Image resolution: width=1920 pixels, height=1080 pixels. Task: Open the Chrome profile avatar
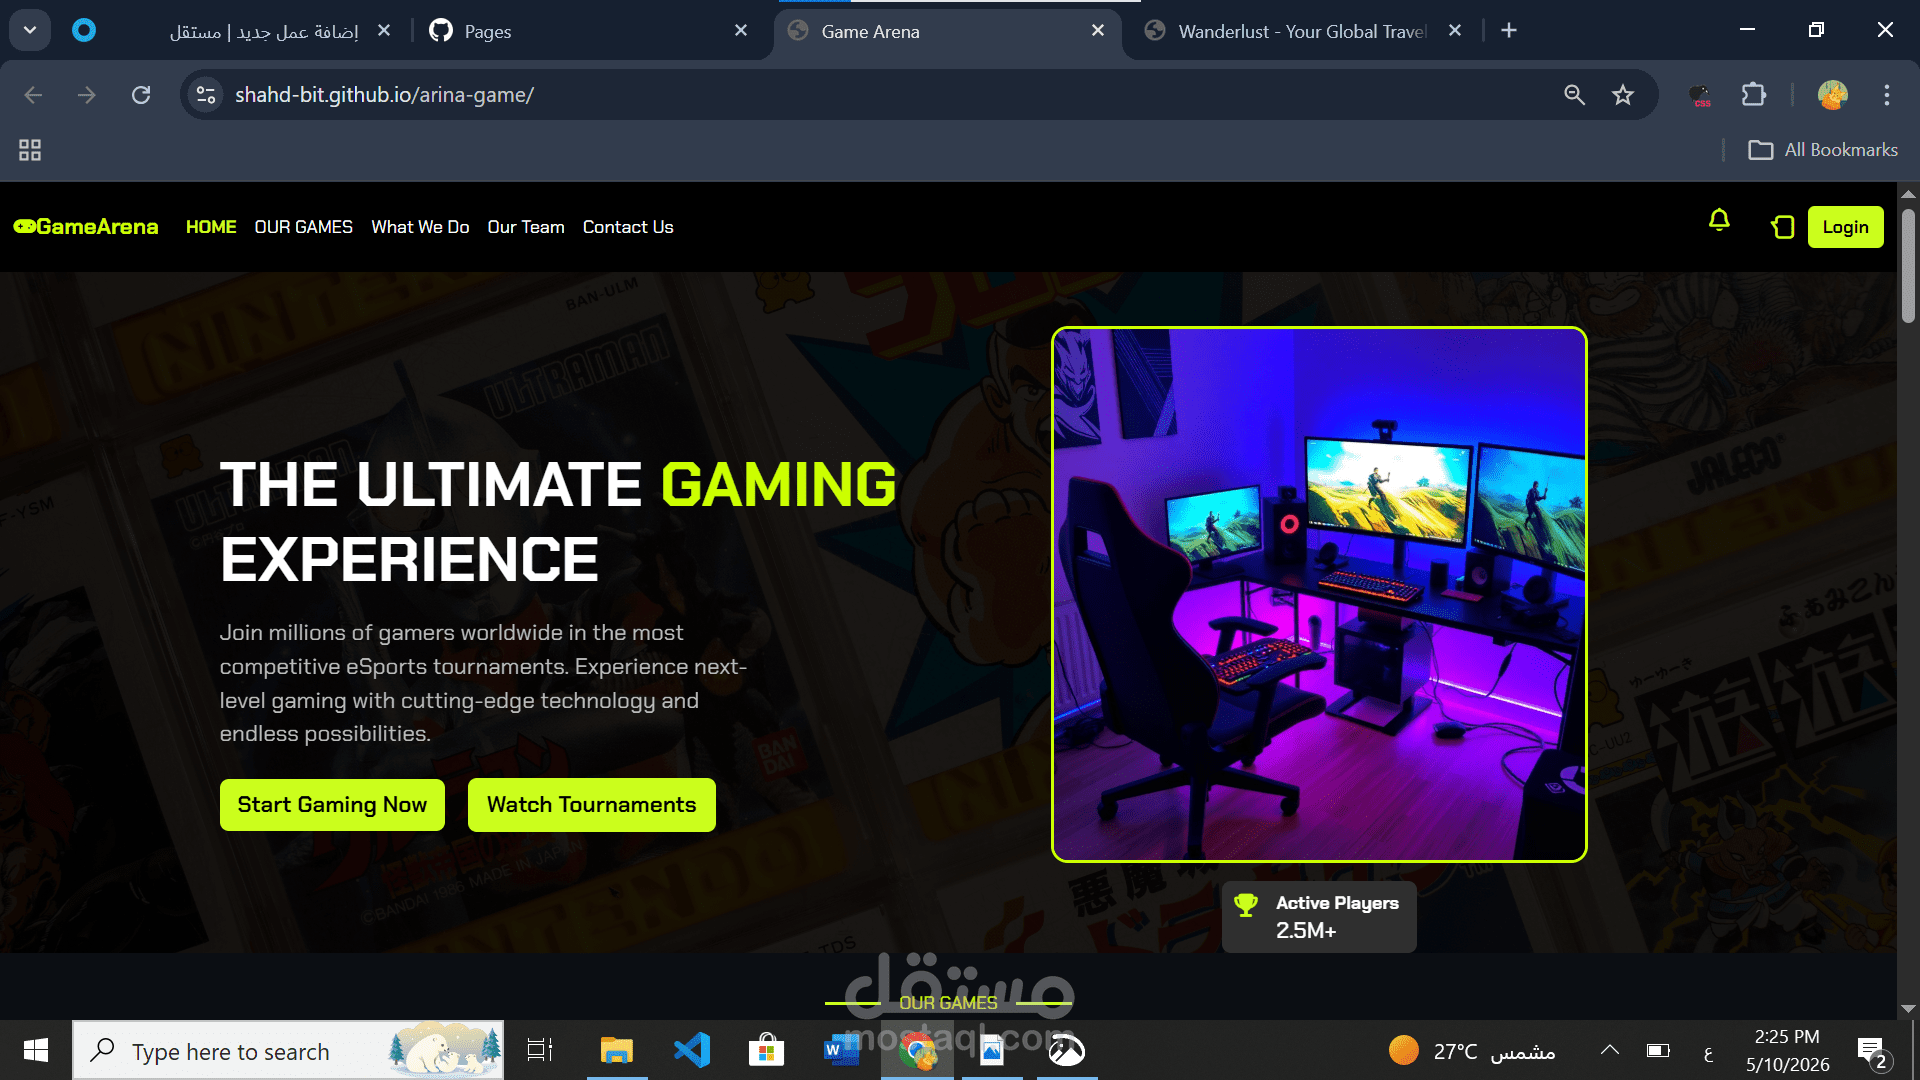tap(1832, 95)
